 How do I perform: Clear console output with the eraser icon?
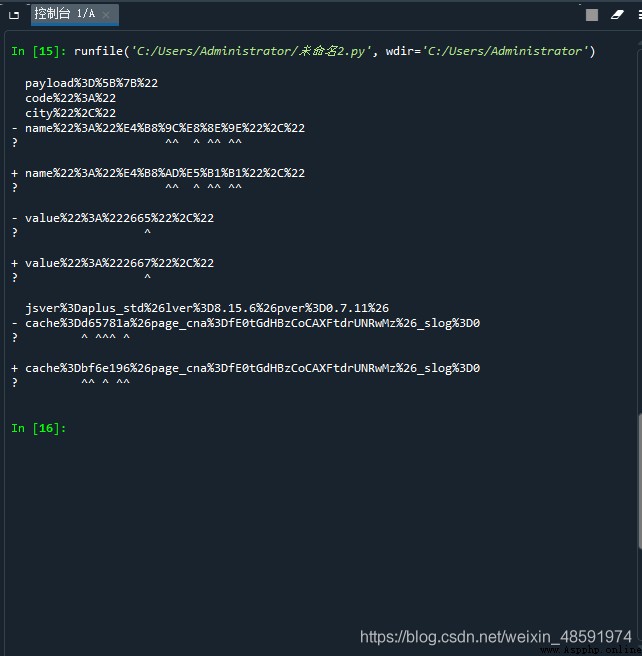(617, 15)
